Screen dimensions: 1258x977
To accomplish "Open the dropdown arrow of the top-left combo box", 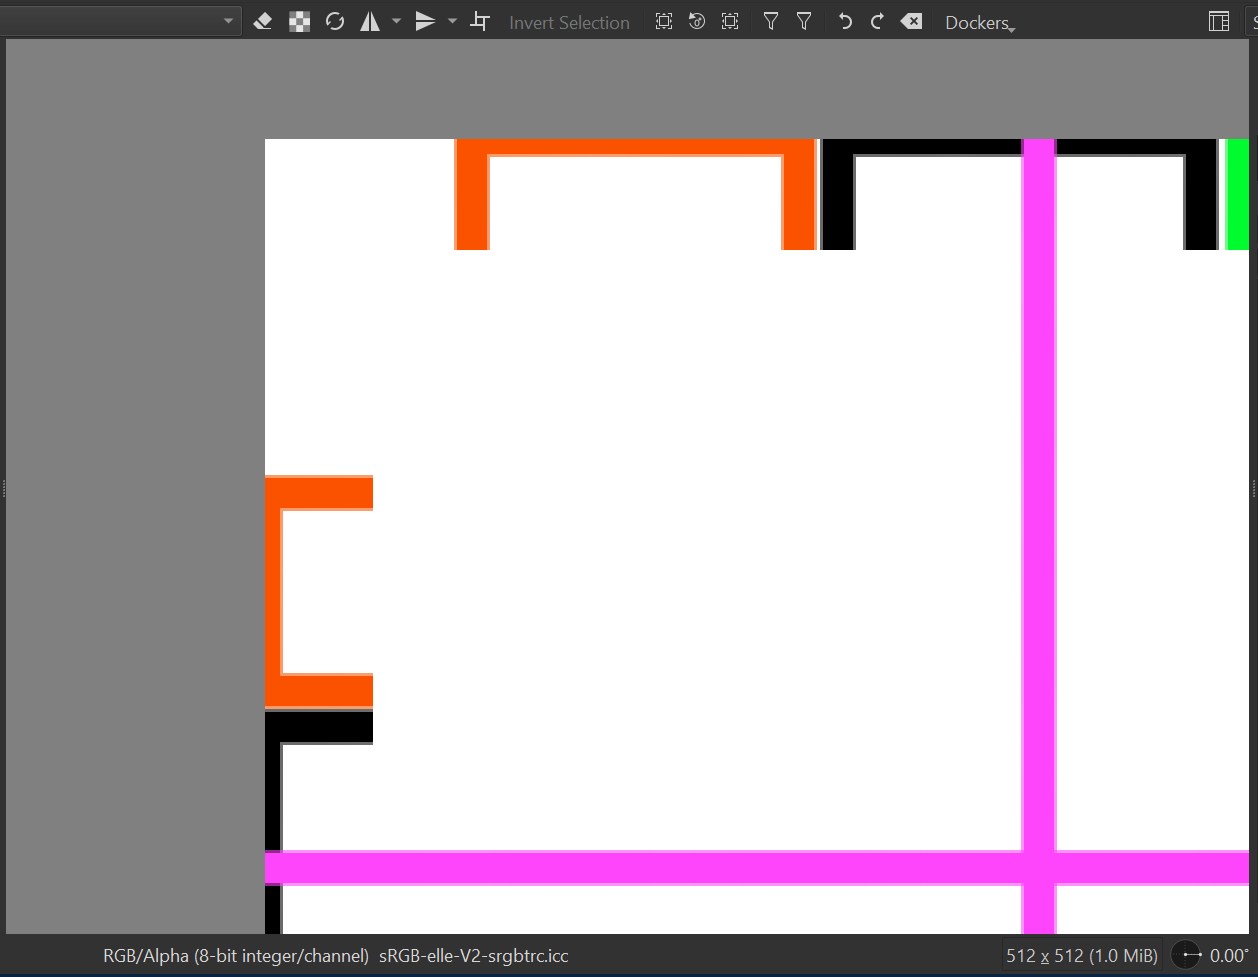I will 228,22.
